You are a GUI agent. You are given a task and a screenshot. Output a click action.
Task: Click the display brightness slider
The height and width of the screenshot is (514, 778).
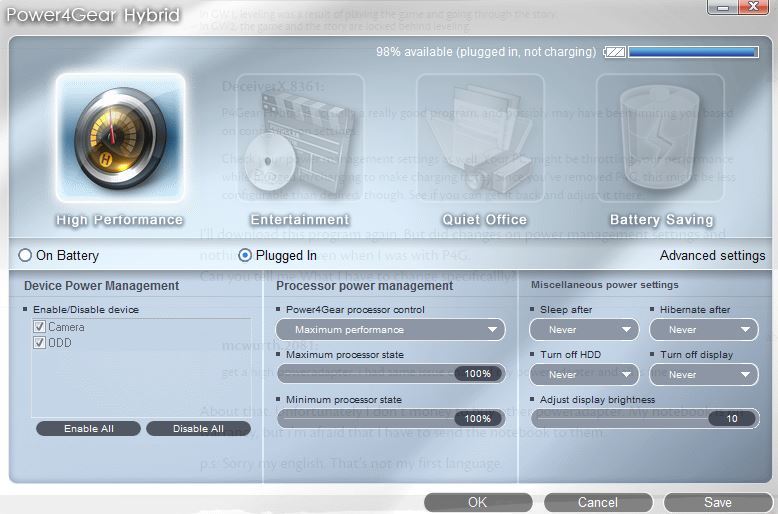click(x=645, y=419)
